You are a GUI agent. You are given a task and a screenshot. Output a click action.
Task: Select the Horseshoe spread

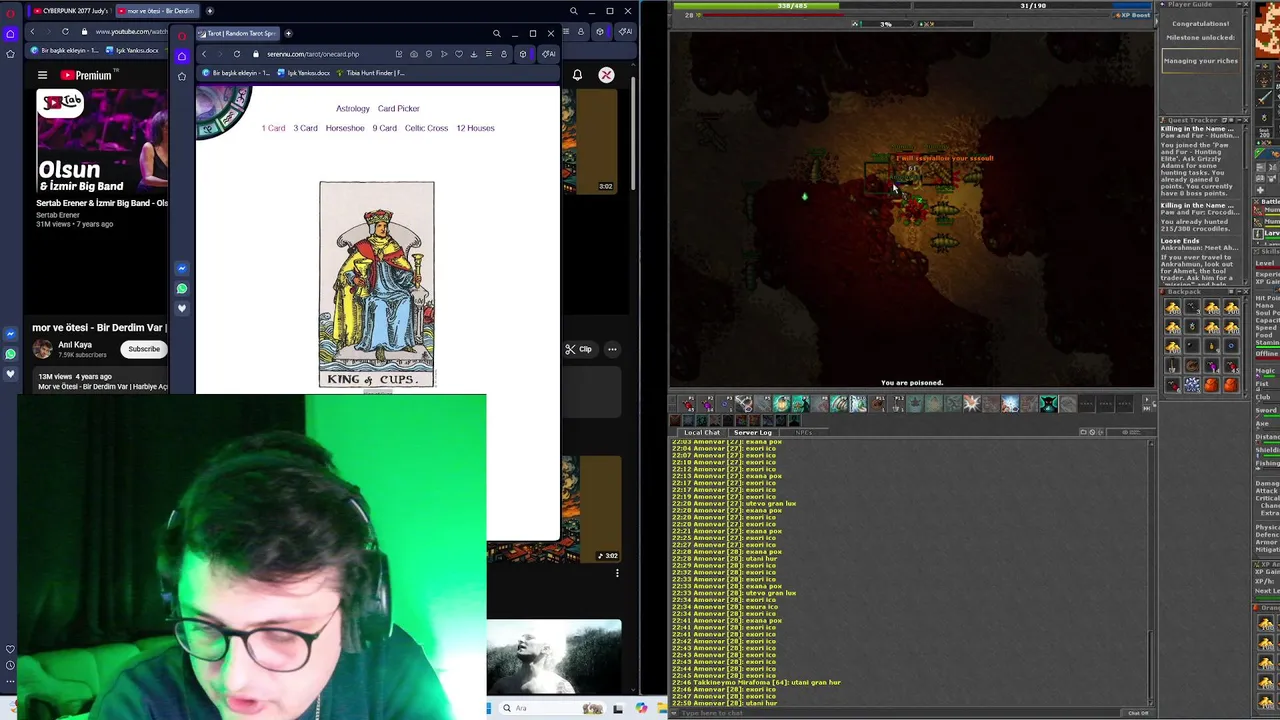(345, 128)
